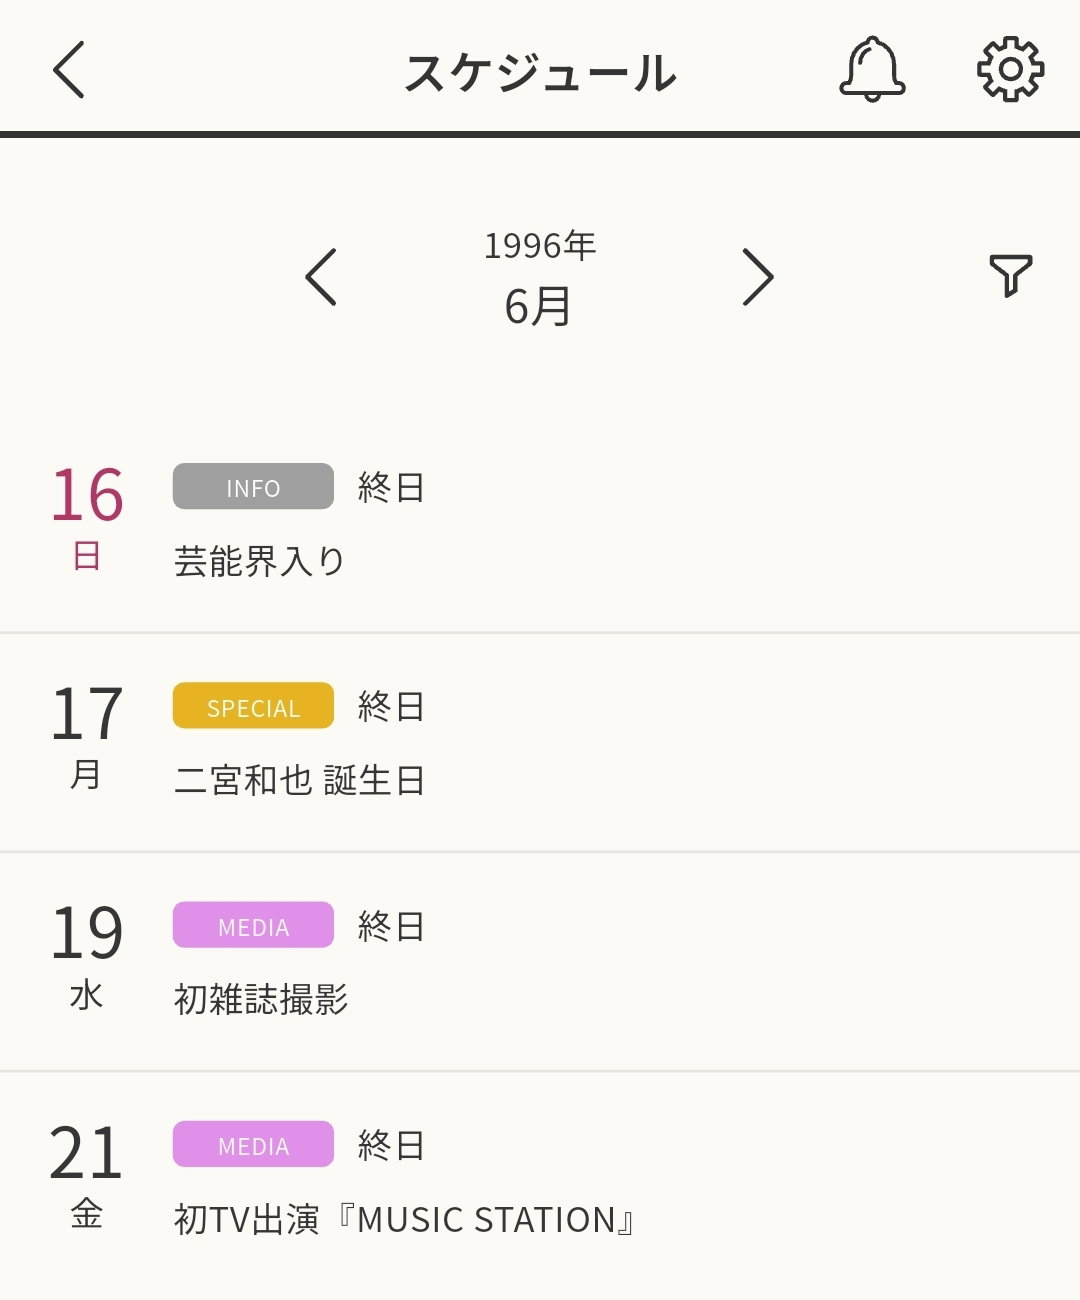Select date 21 金 in list
1080x1300 pixels.
pyautogui.click(x=87, y=1174)
